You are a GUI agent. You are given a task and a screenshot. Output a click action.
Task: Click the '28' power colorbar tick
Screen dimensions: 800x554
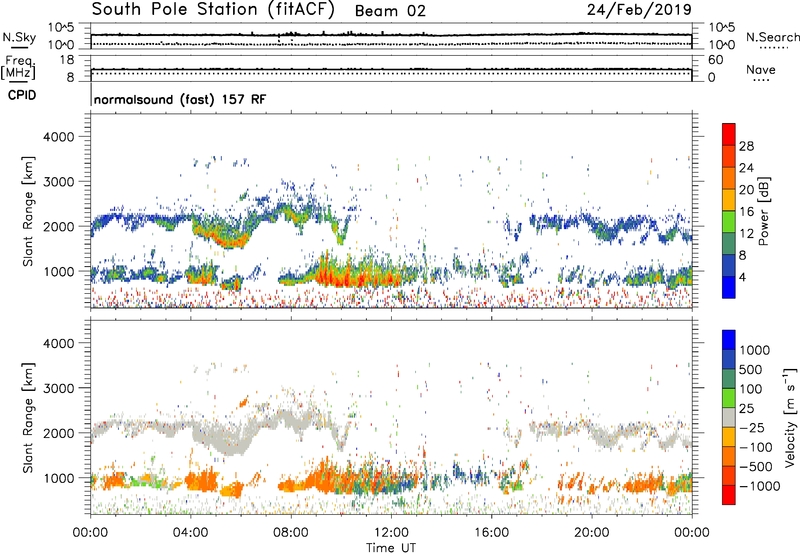(x=746, y=146)
